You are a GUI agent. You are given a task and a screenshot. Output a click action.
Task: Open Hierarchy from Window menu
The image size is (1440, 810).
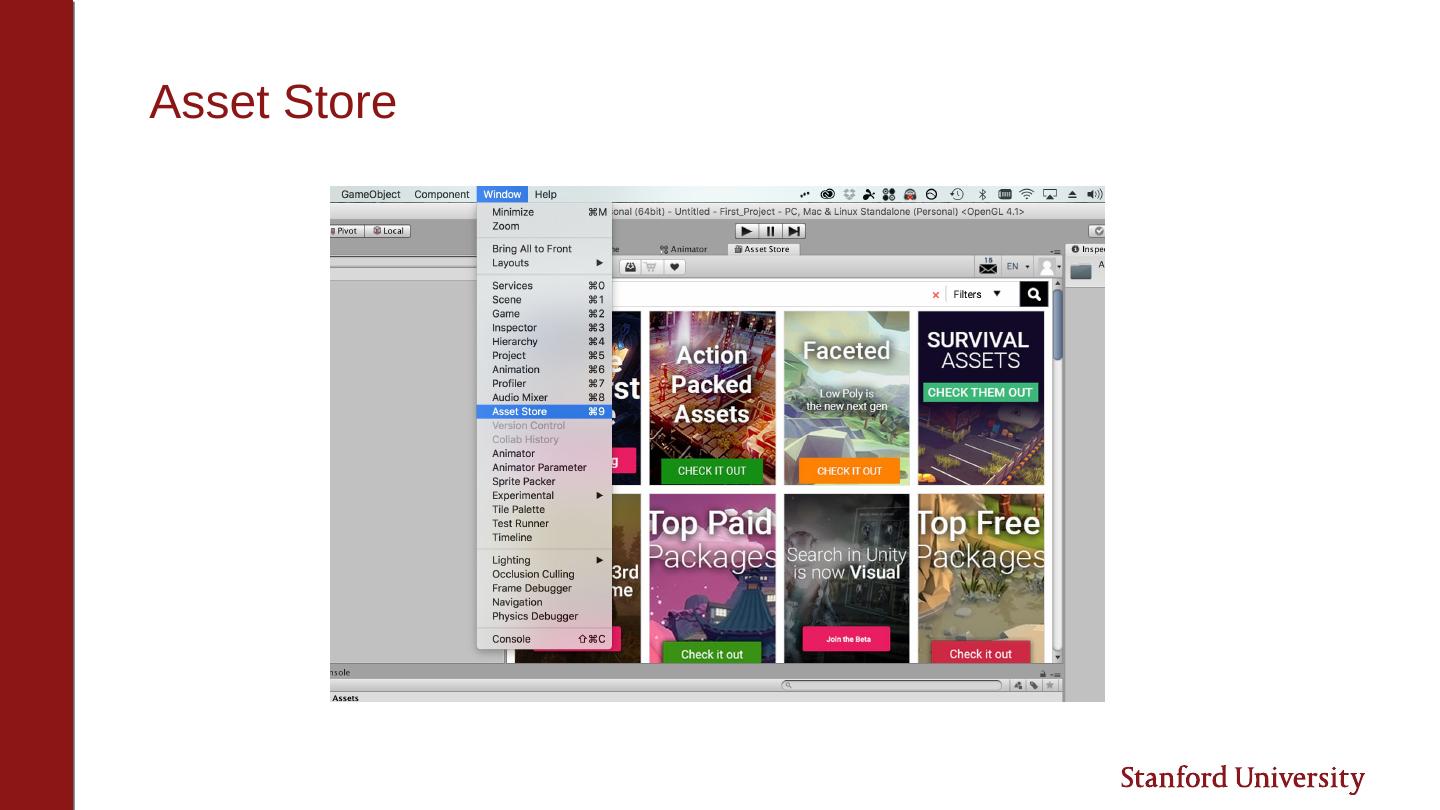click(544, 342)
